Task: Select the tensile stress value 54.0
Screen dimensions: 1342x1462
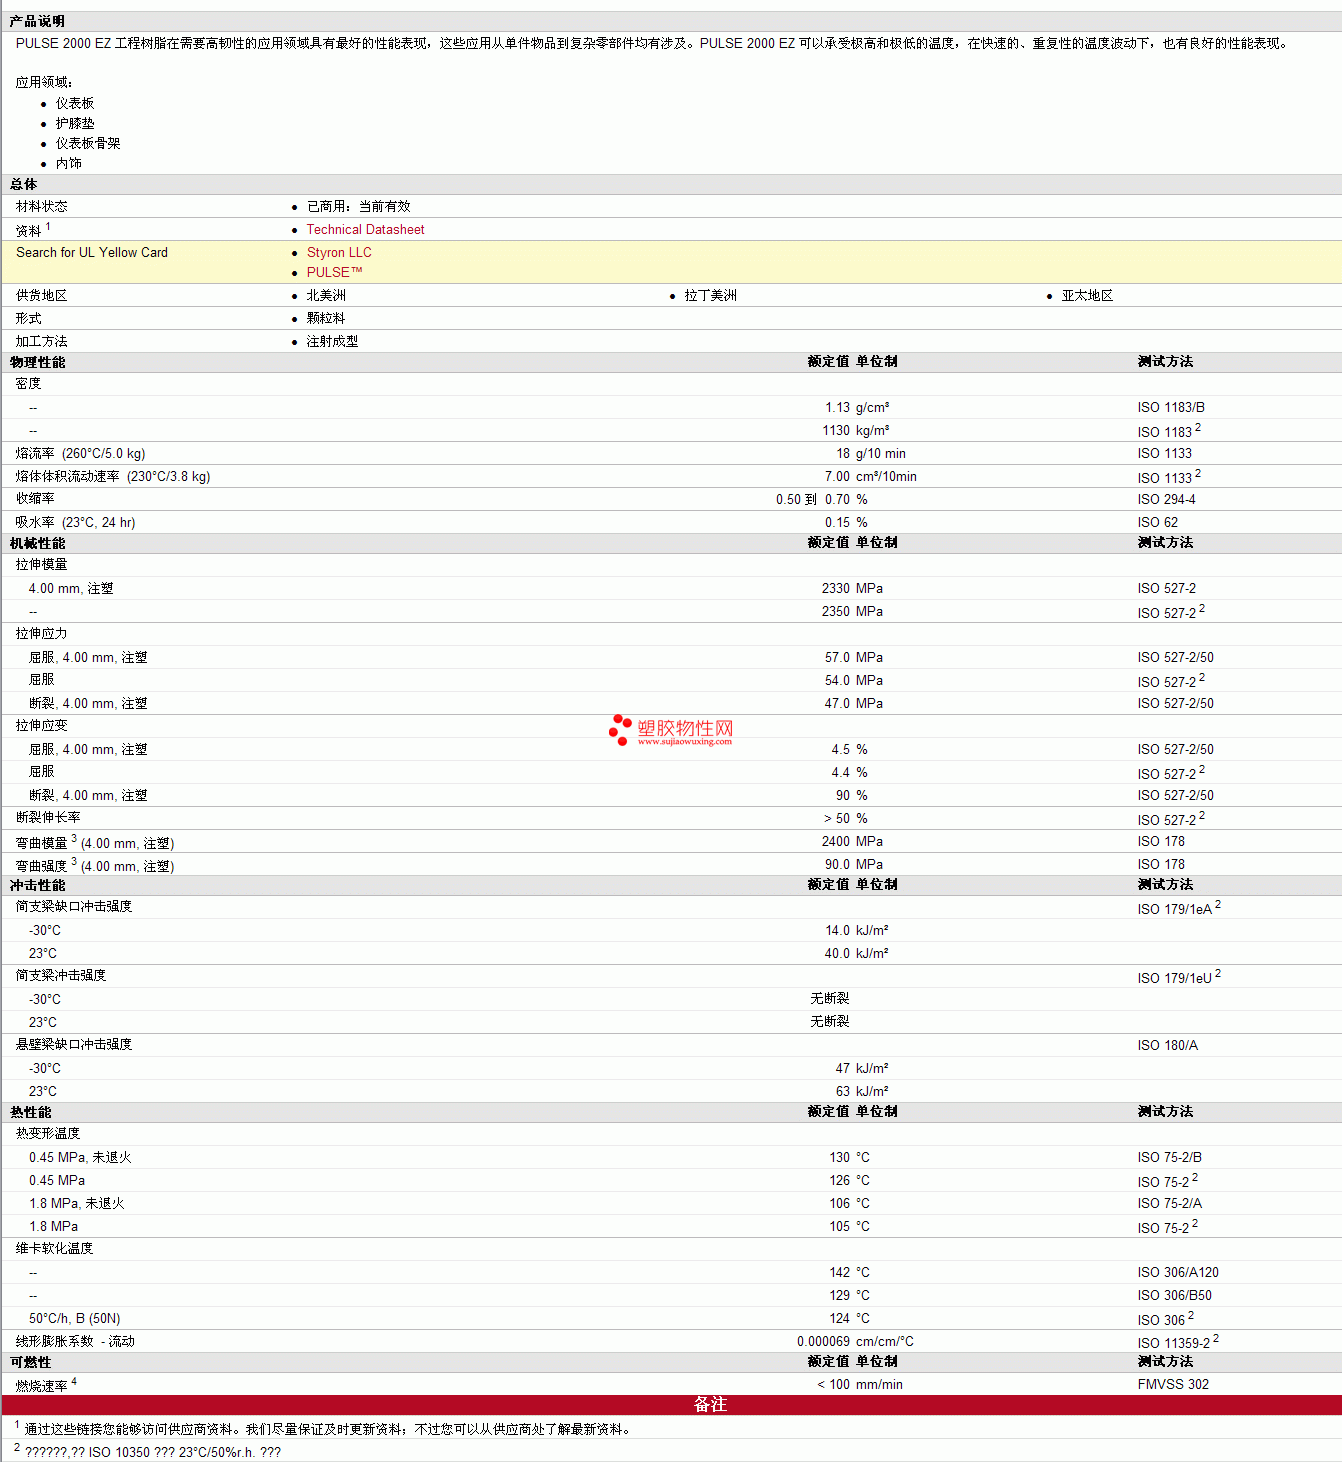Action: pos(837,680)
